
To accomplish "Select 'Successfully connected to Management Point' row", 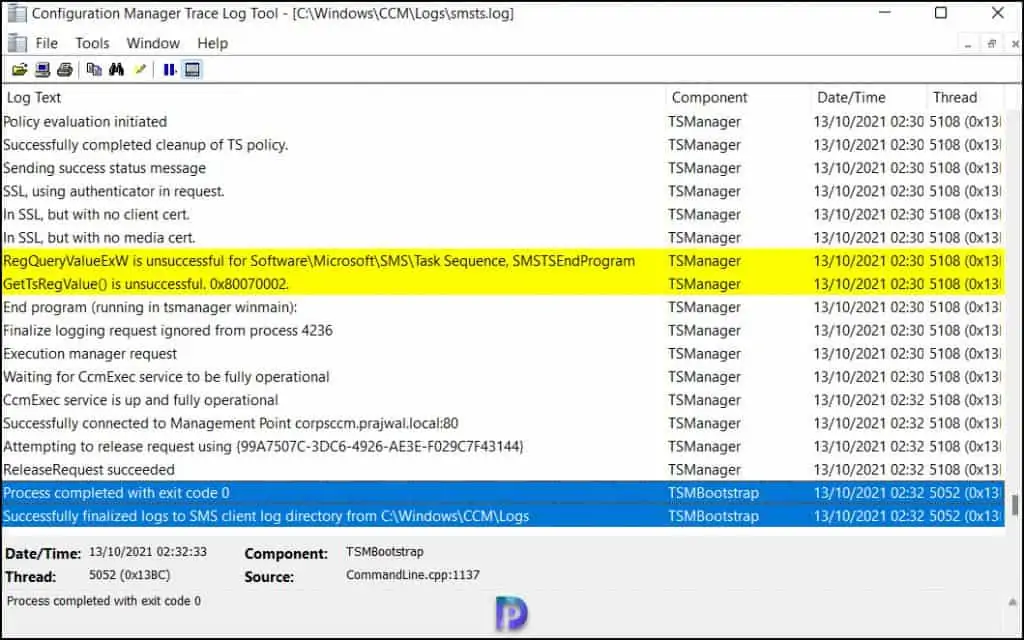I will [502, 423].
